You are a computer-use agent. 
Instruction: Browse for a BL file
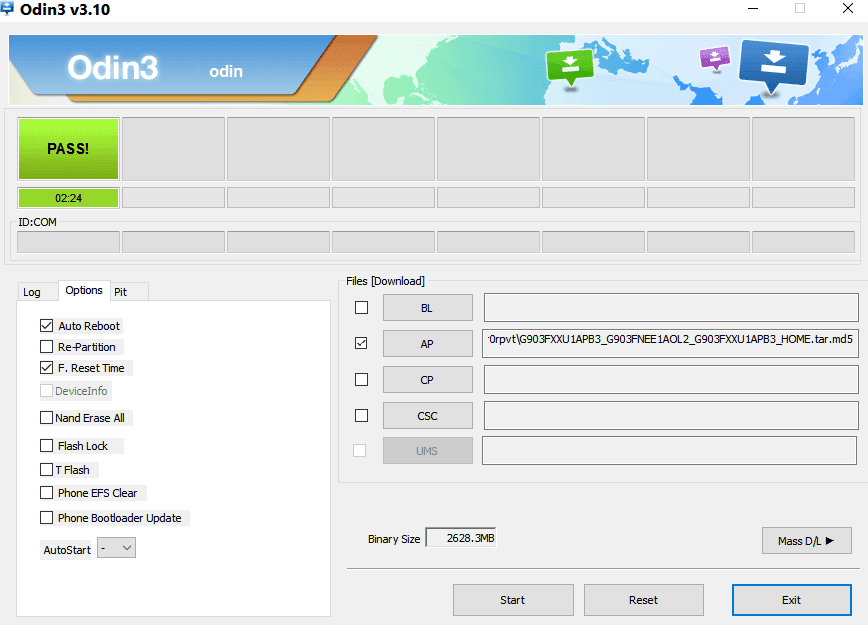[428, 308]
